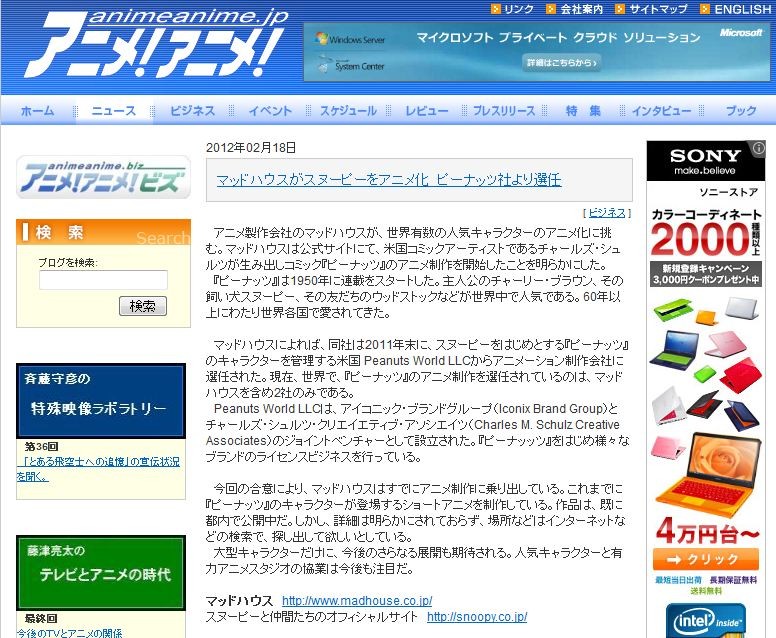Focus the ブログを検索 text field

coord(103,280)
